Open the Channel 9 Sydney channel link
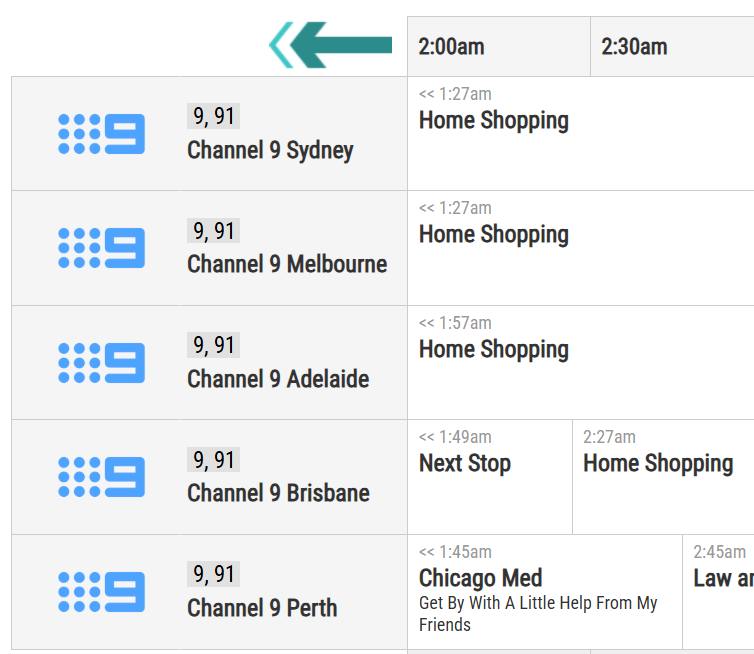 270,150
